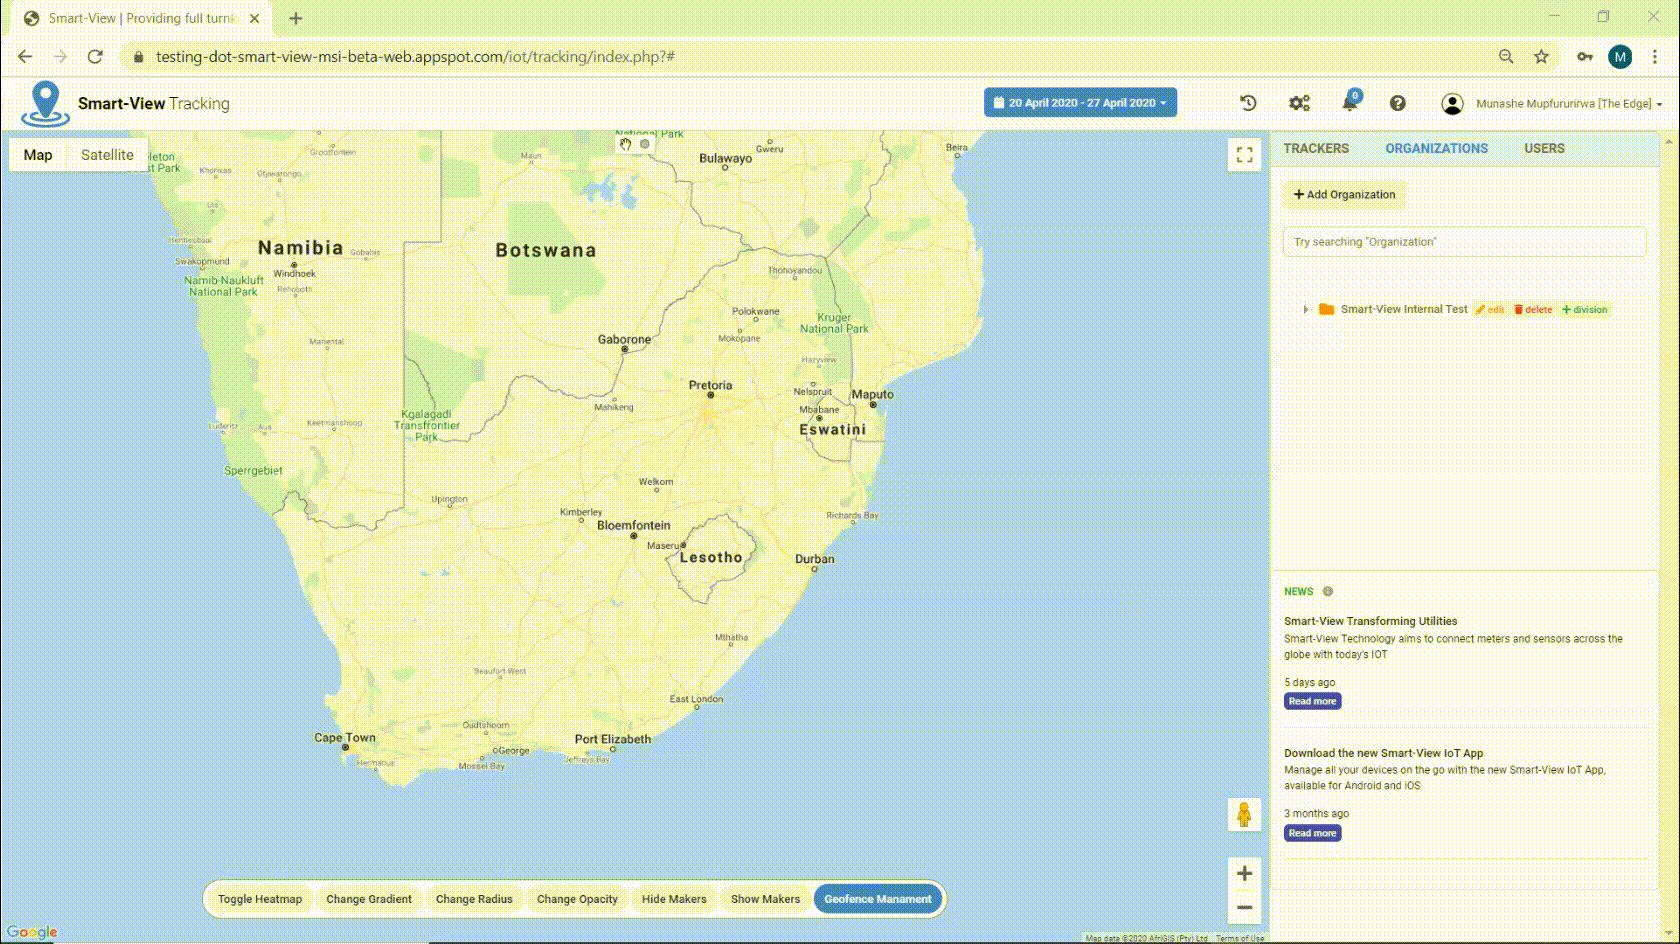Toggle fullscreen map view

1244,155
